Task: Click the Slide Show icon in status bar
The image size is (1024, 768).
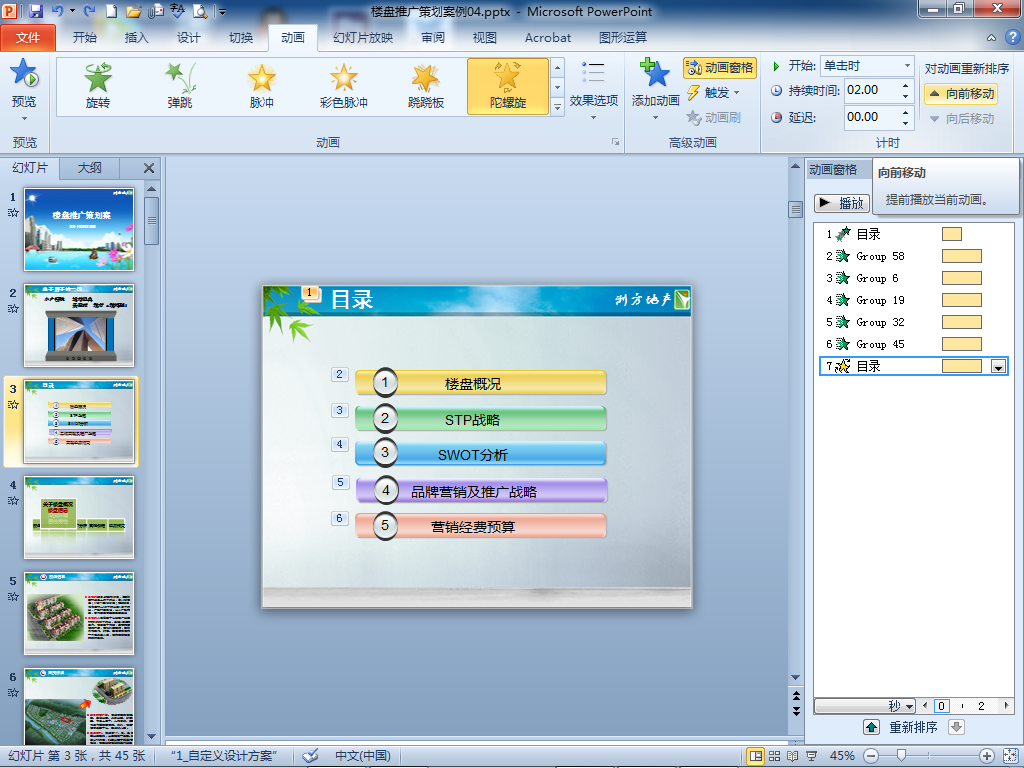Action: tap(811, 756)
